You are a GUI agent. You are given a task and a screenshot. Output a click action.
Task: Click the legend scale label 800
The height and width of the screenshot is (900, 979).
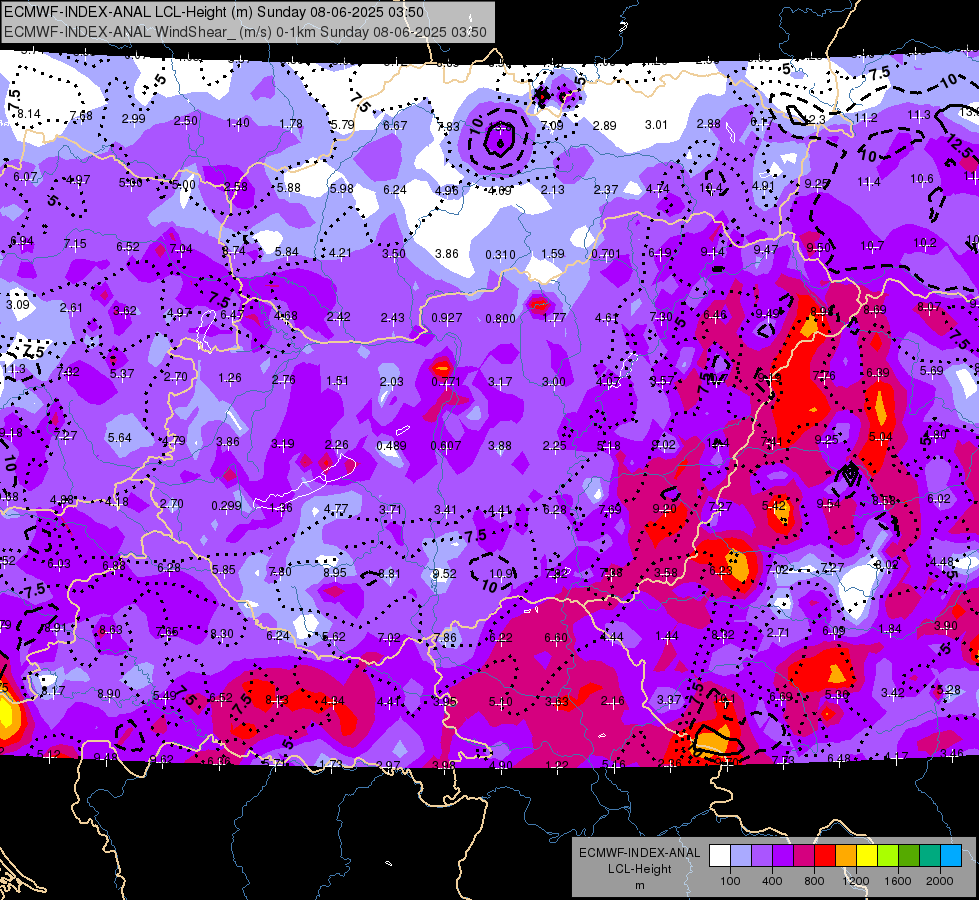(814, 881)
